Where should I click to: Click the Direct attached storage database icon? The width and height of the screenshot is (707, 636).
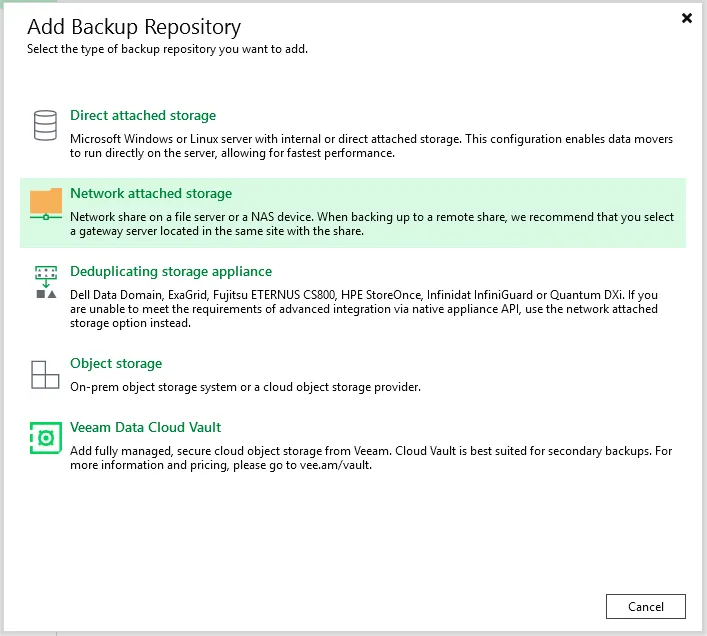[45, 126]
